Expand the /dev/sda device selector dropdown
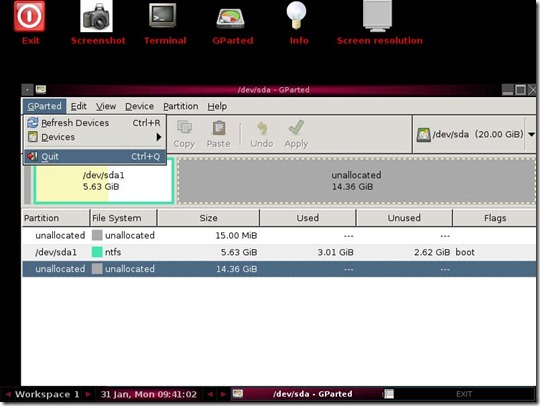 tap(531, 134)
